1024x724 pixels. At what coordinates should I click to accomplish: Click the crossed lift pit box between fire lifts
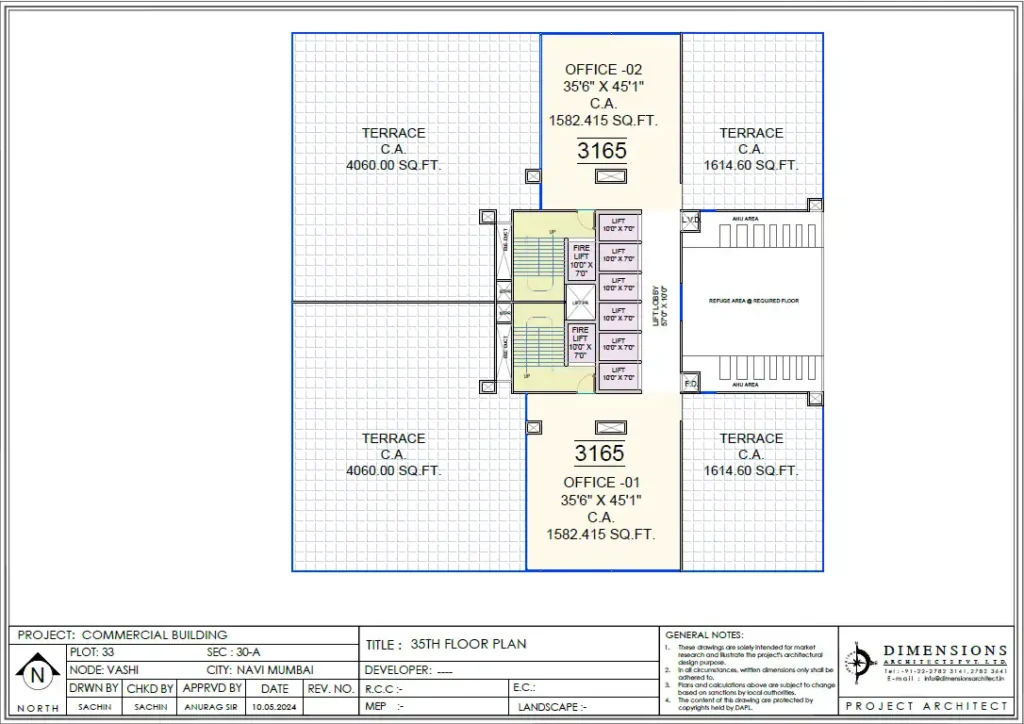click(x=580, y=301)
